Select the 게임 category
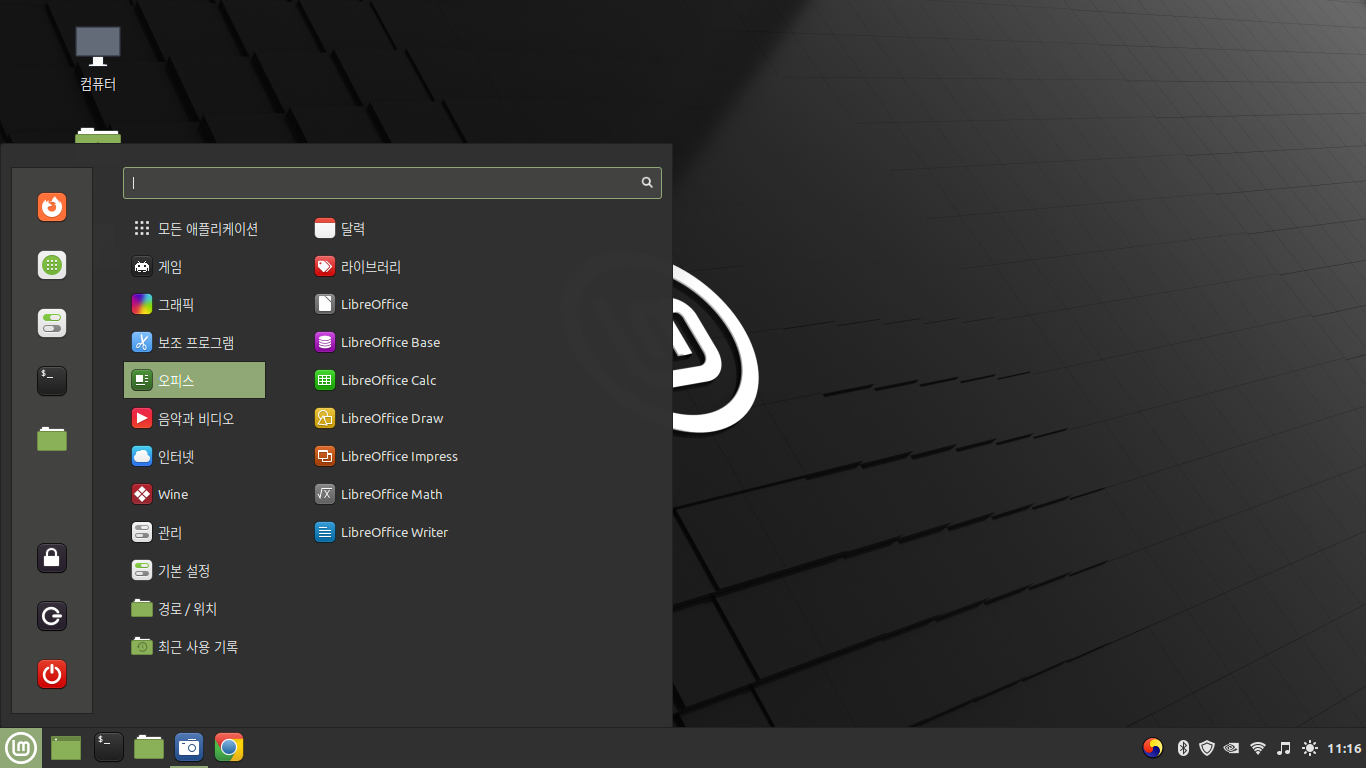 pyautogui.click(x=194, y=267)
